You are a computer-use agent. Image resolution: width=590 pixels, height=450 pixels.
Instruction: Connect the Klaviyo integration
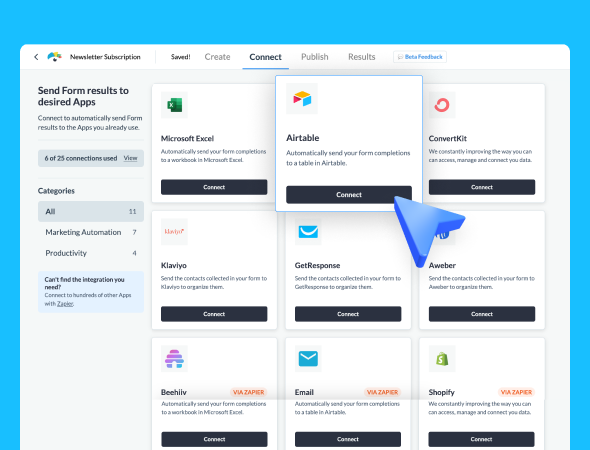(214, 314)
